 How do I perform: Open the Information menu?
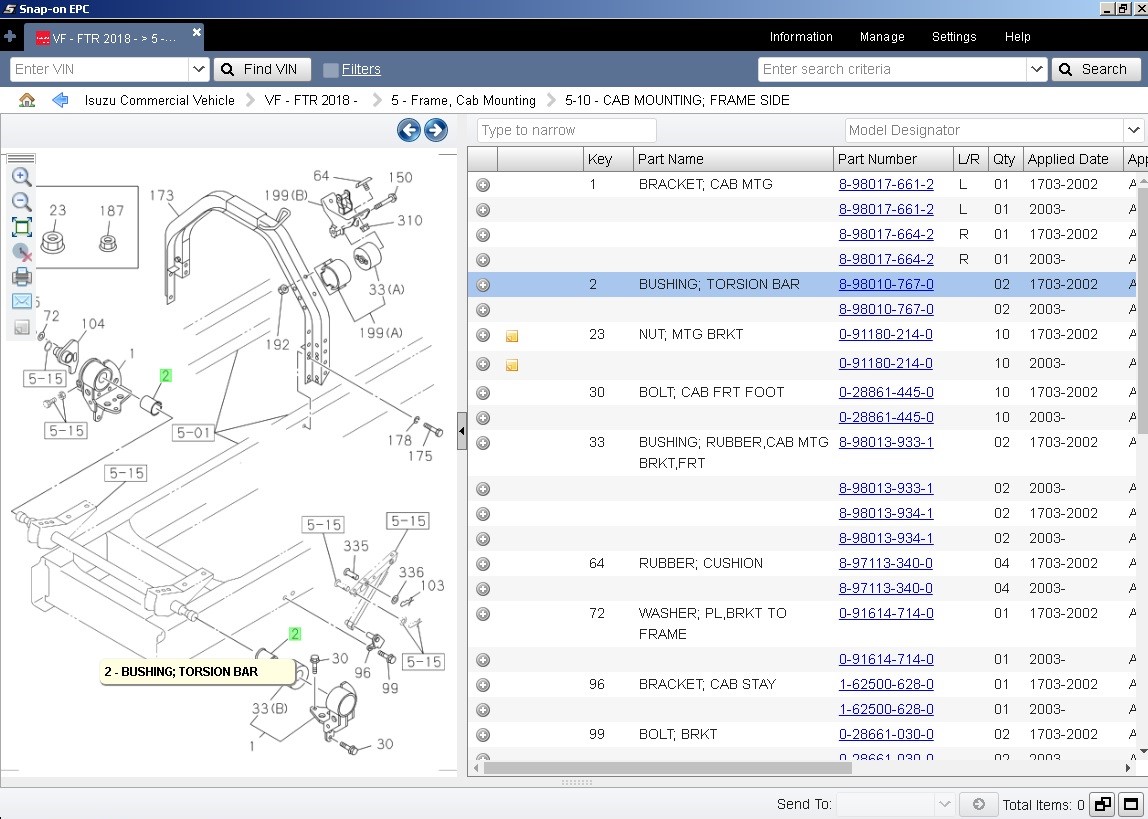(x=800, y=37)
